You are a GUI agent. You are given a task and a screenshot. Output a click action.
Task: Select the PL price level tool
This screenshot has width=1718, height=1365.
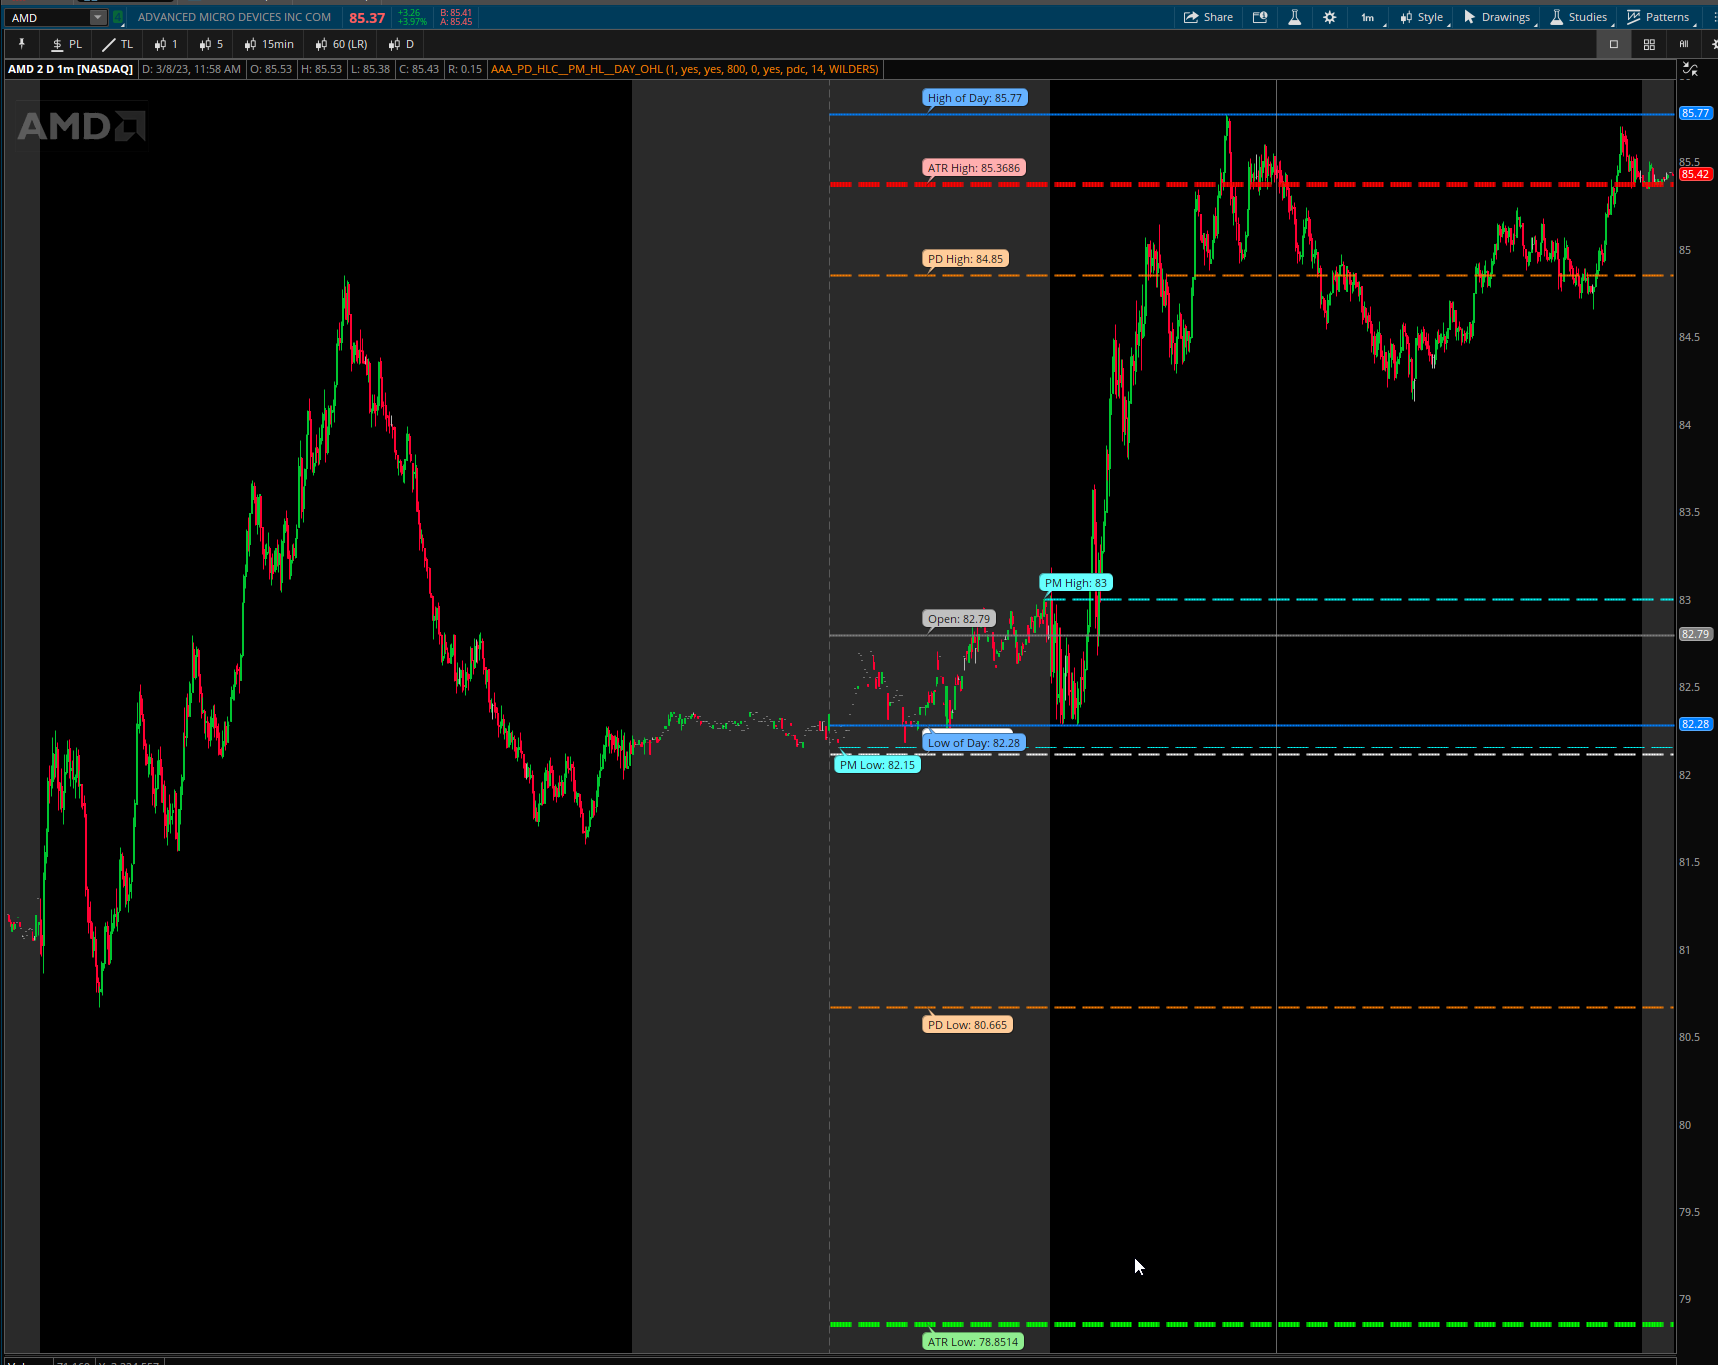(67, 44)
